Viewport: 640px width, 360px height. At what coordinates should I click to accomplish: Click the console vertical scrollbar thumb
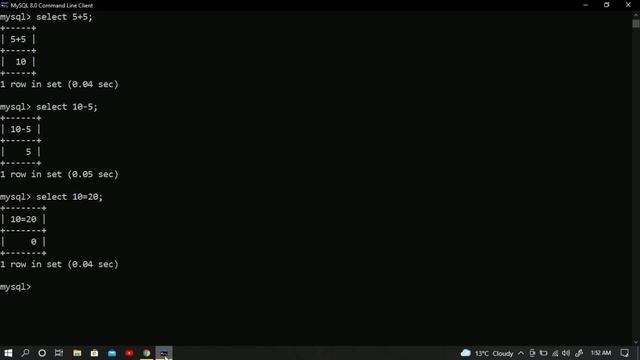[x=636, y=24]
